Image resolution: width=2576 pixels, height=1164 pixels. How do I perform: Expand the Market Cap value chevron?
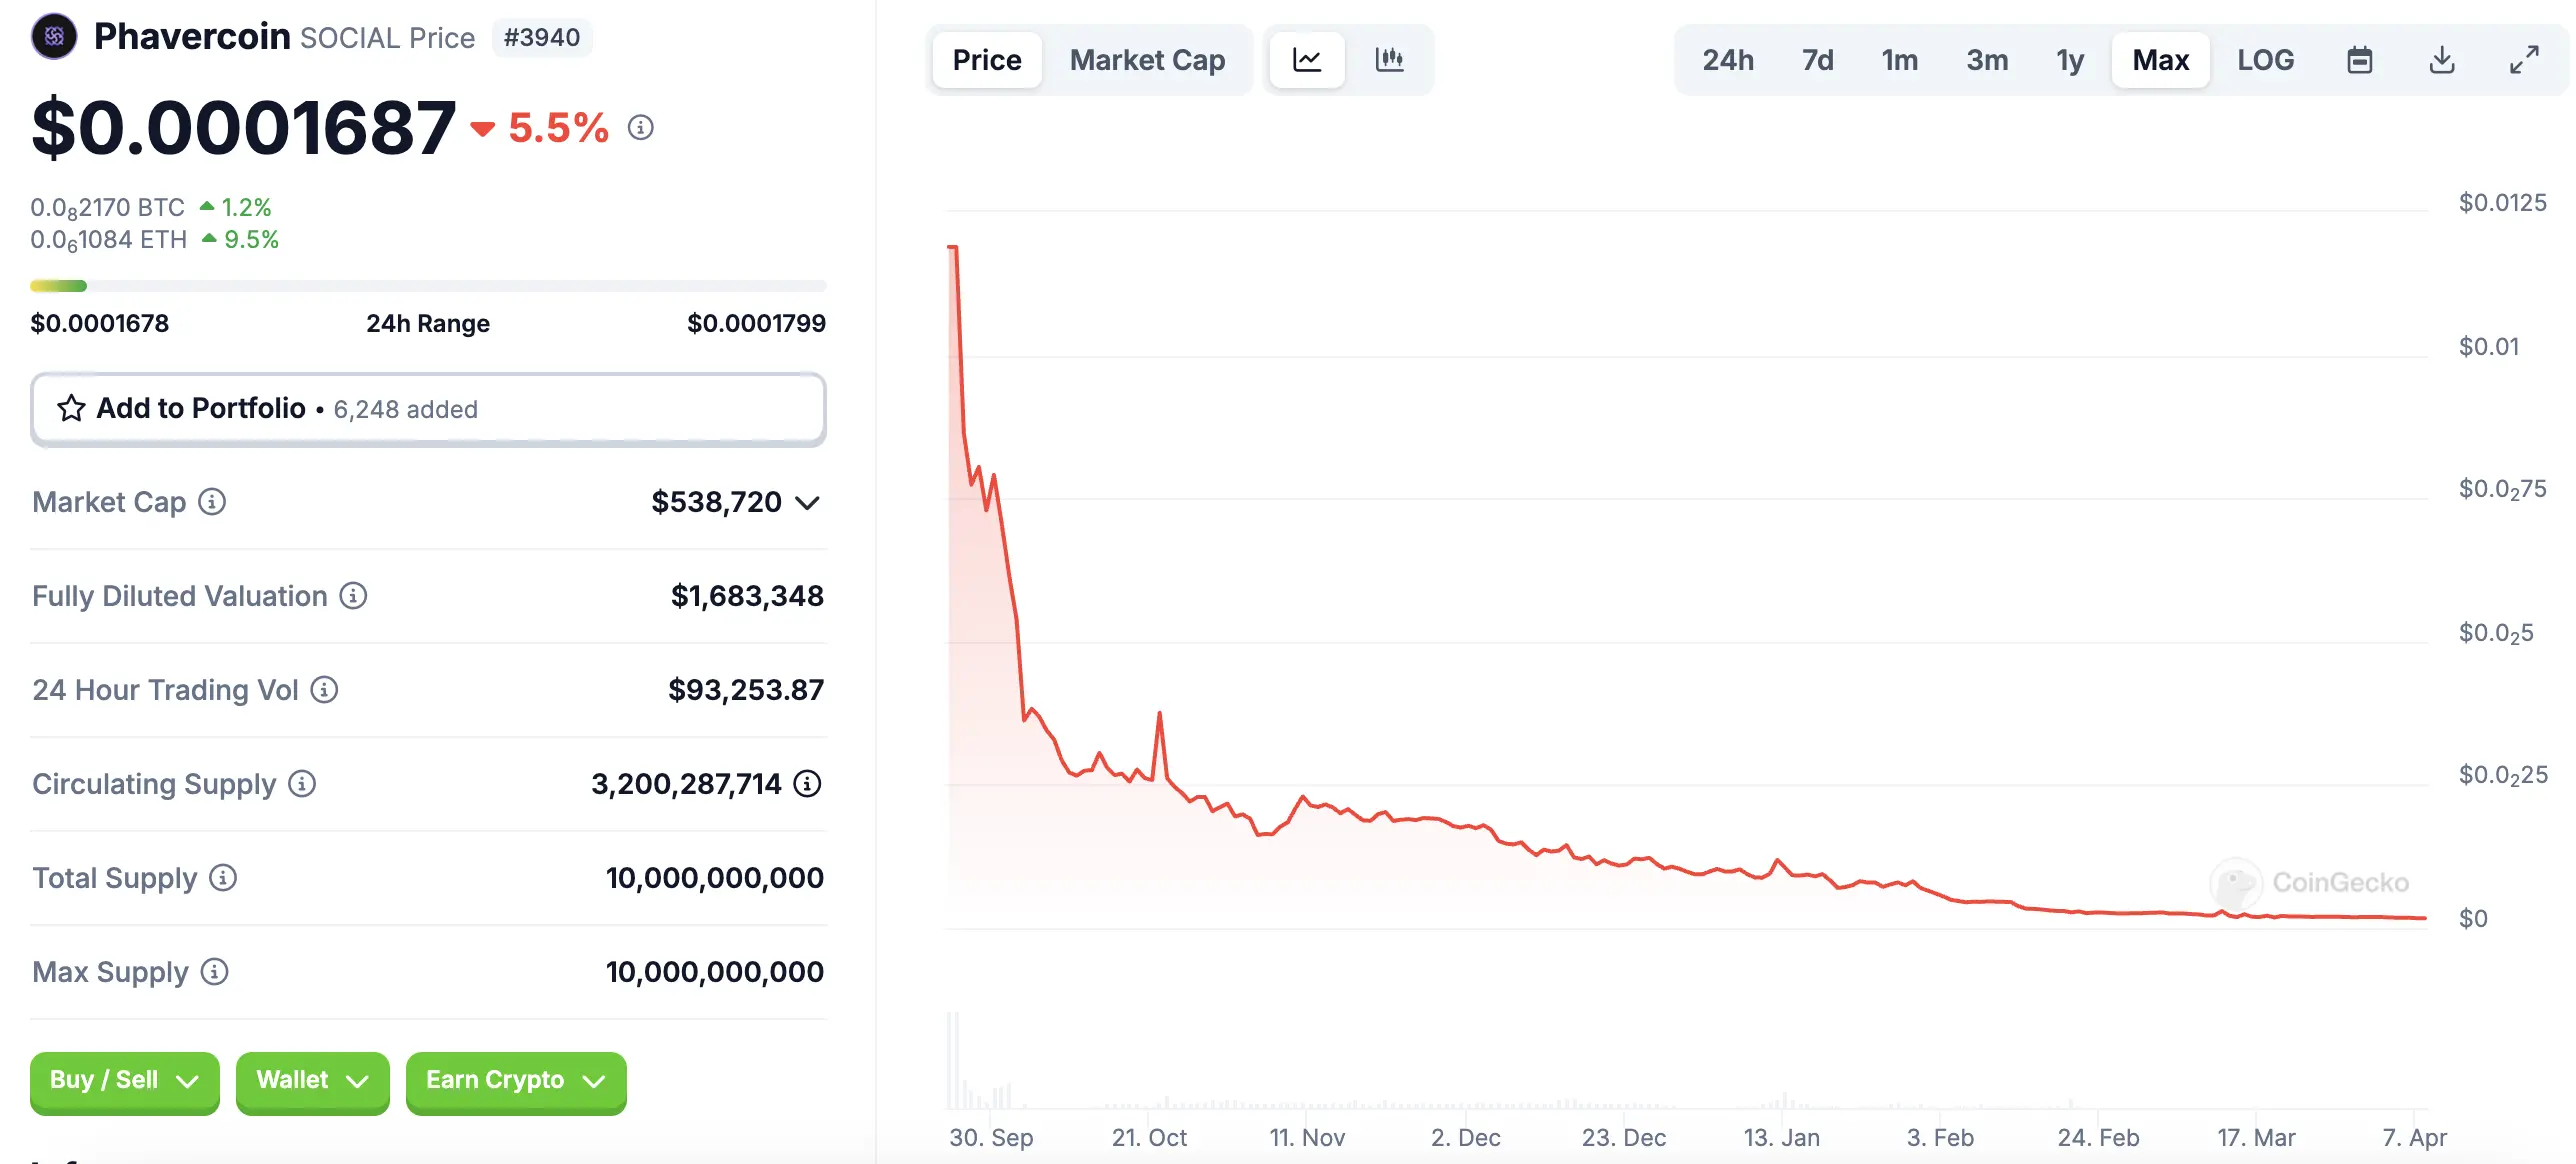tap(808, 502)
